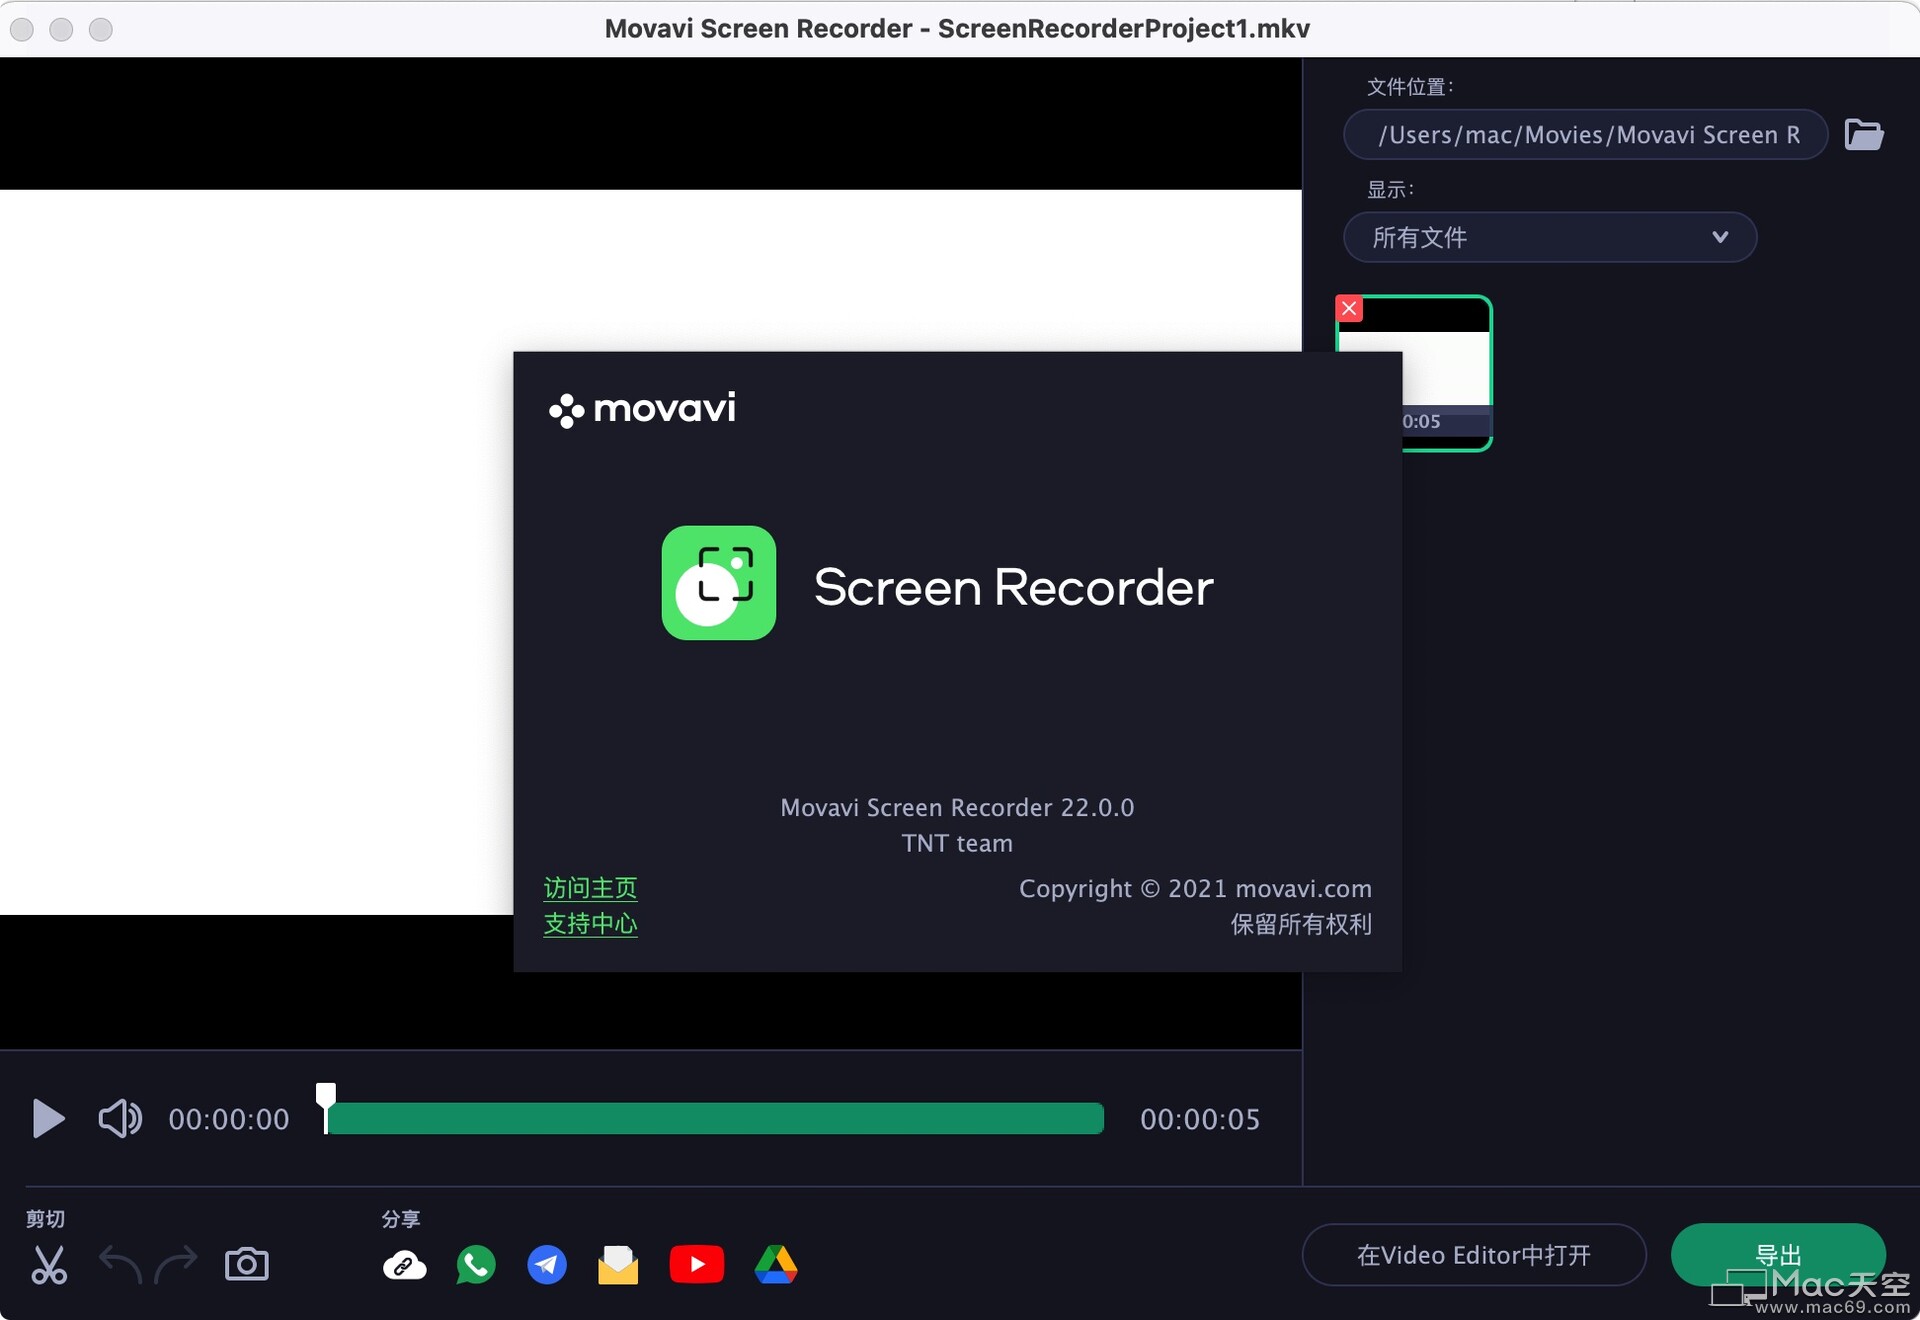This screenshot has width=1920, height=1320.
Task: Click the green 导出 export button
Action: tap(1778, 1254)
